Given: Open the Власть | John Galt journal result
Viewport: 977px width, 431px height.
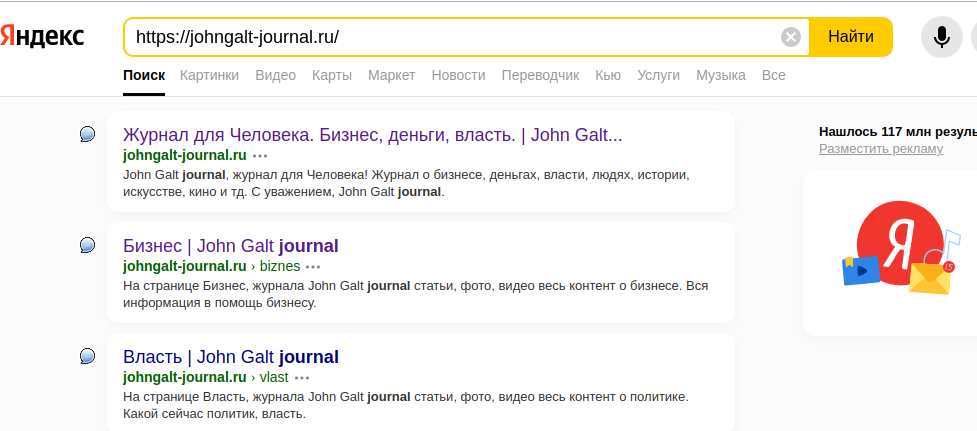Looking at the screenshot, I should tap(231, 357).
